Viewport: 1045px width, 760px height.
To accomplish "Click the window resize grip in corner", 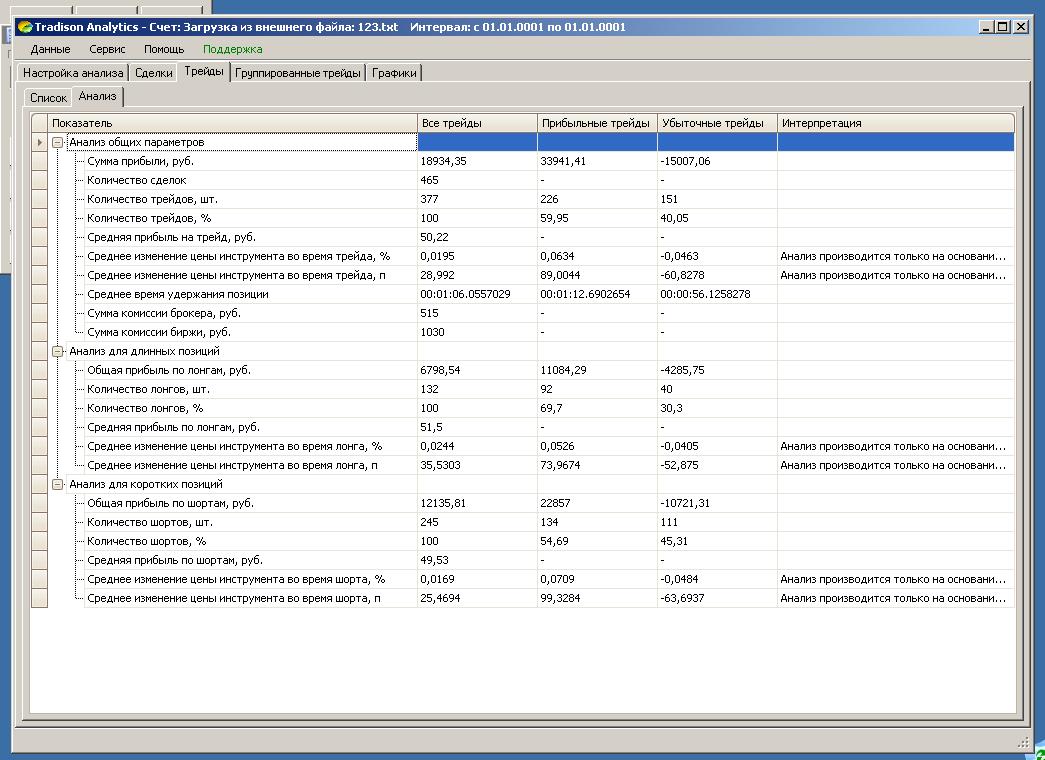I will pyautogui.click(x=1022, y=743).
